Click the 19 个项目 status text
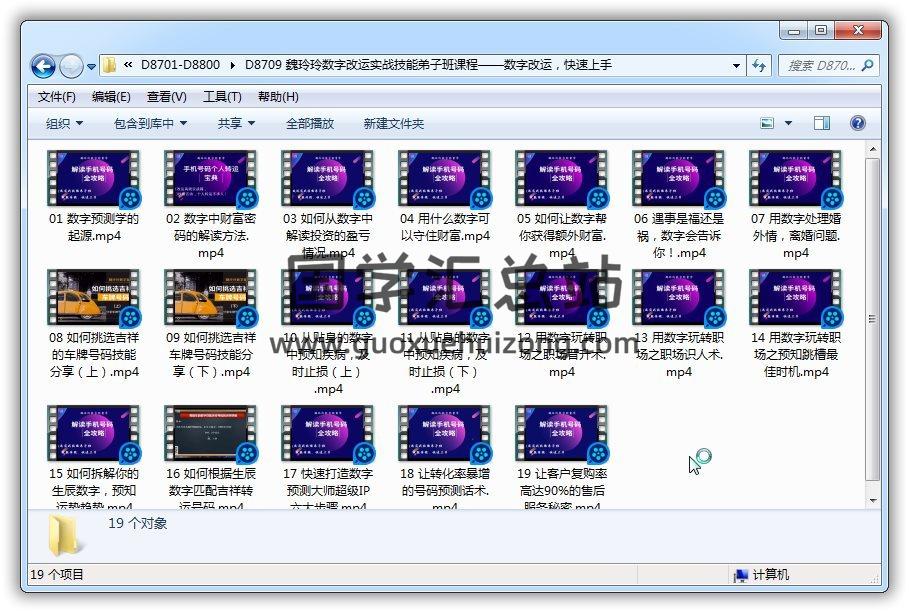Viewport: 909px width, 613px height. tap(57, 575)
